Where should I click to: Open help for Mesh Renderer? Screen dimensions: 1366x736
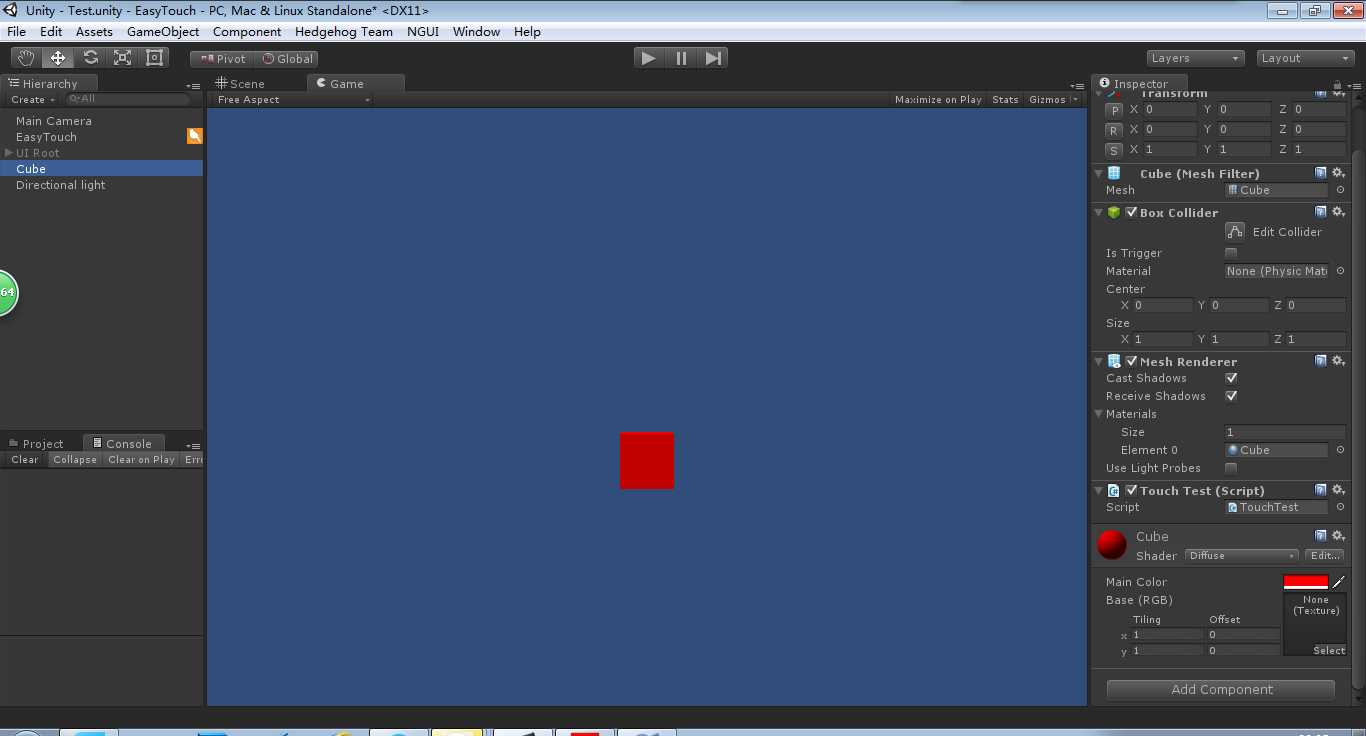coord(1321,361)
